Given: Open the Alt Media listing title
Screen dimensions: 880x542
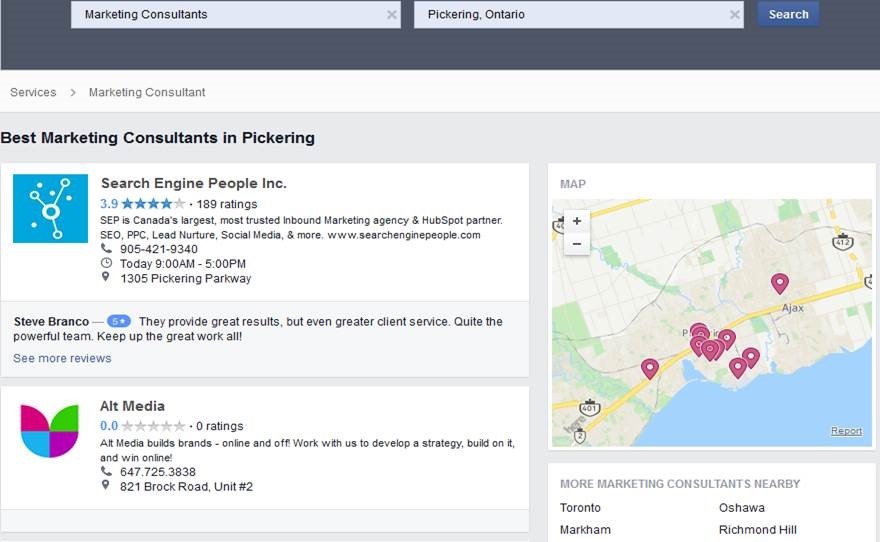Looking at the screenshot, I should pos(132,406).
